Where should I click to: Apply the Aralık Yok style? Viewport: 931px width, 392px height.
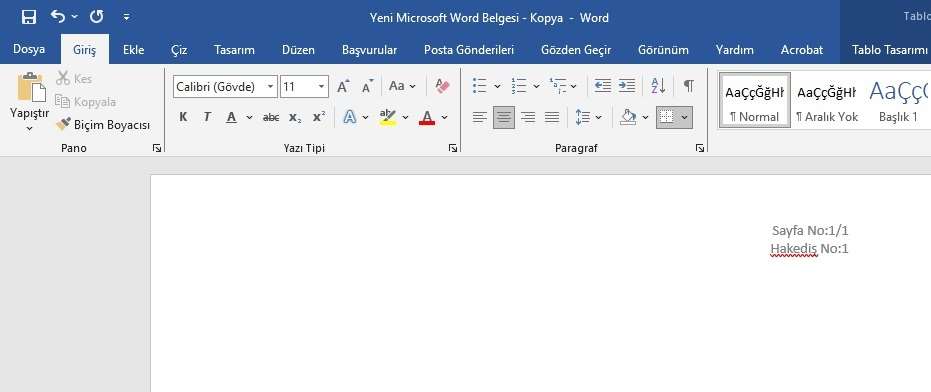pyautogui.click(x=826, y=100)
